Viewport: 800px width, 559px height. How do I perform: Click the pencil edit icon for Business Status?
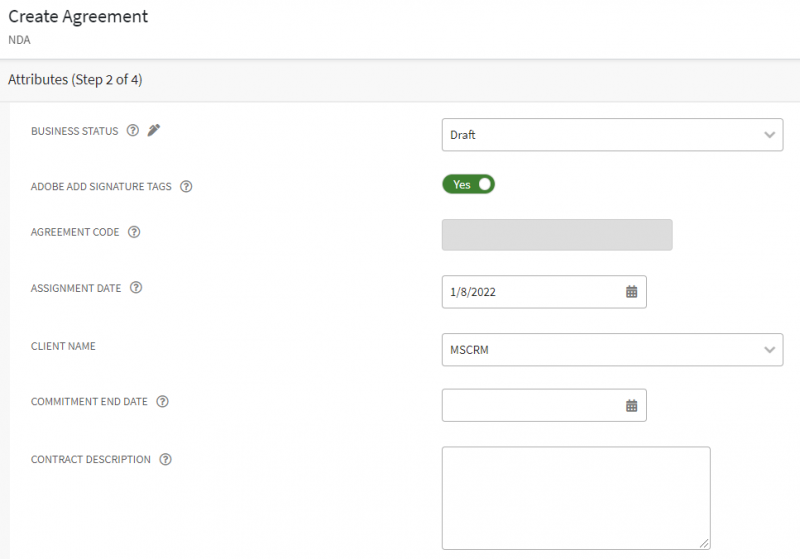click(153, 131)
